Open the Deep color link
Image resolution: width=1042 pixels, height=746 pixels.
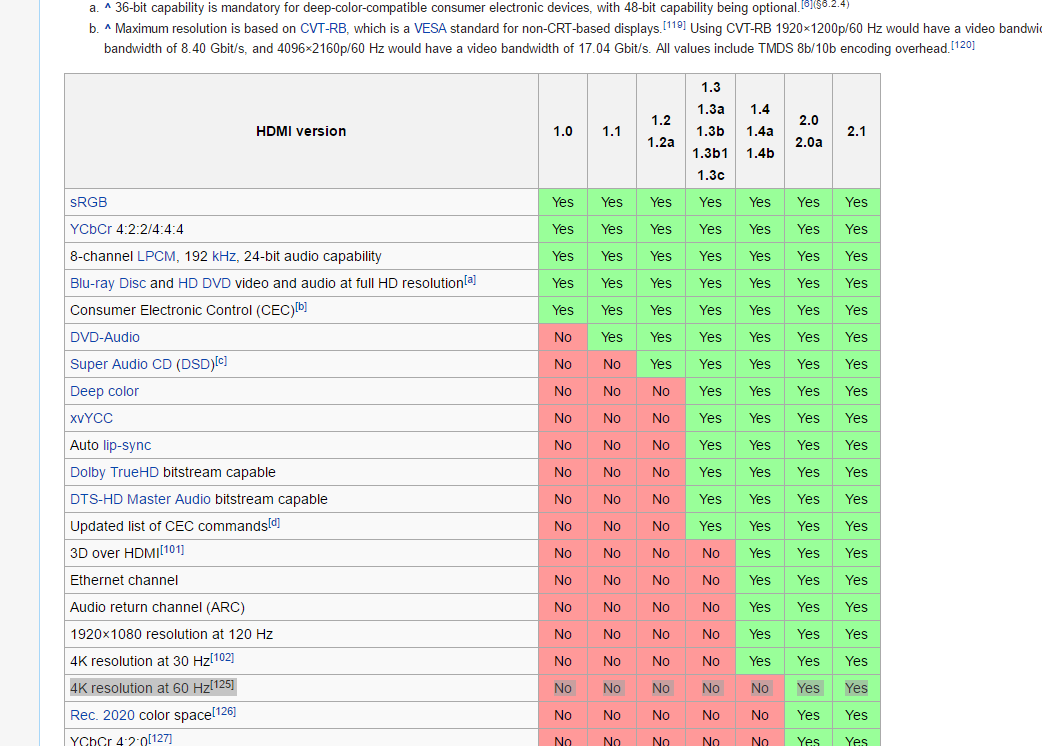point(104,391)
